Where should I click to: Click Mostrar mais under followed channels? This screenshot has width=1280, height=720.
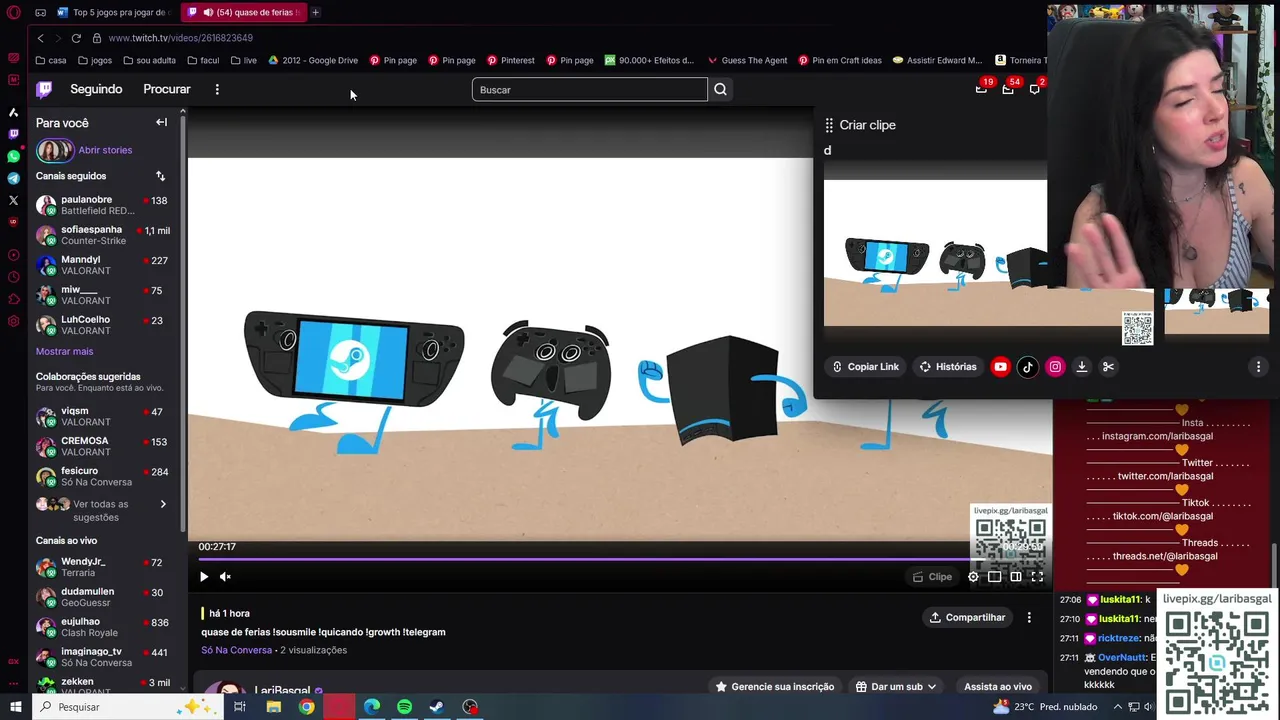[x=64, y=351]
